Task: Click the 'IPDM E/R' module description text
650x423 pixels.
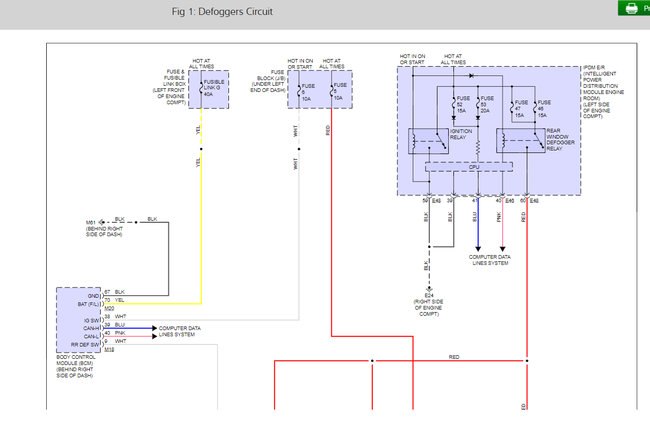Action: pos(603,92)
